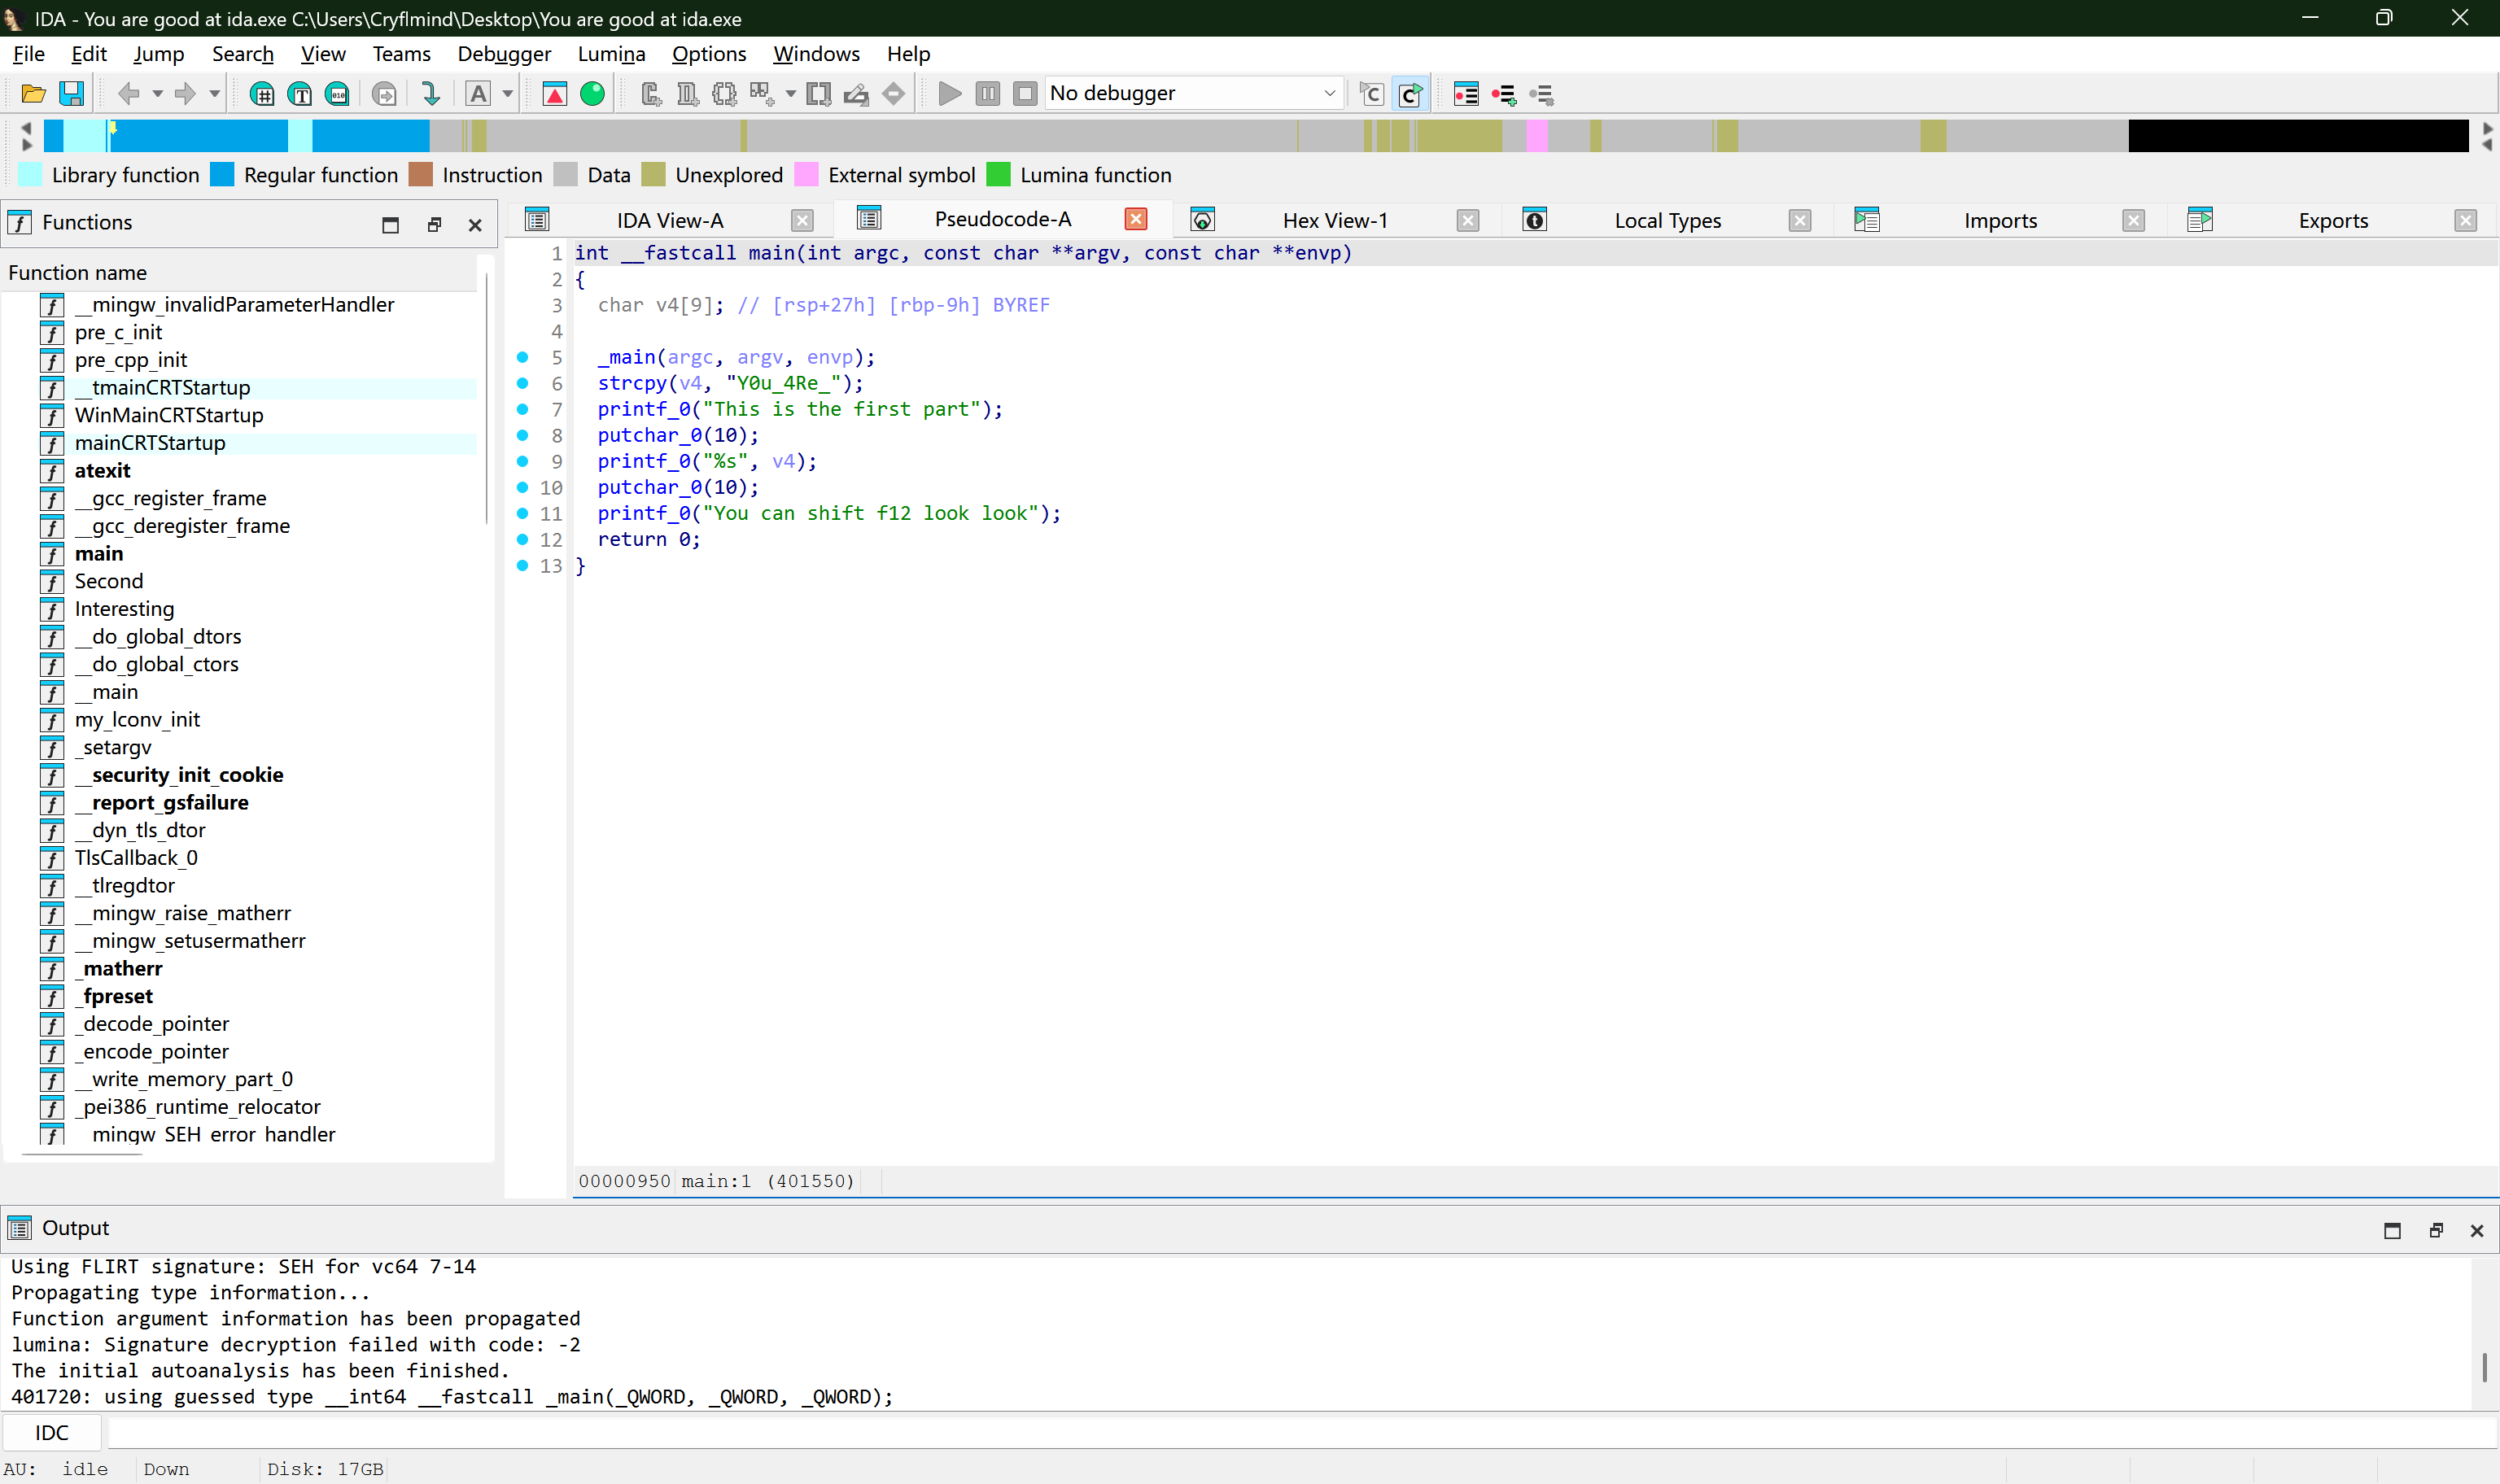Open the Debugger menu
Screen dimensions: 2500x1484
[504, 54]
